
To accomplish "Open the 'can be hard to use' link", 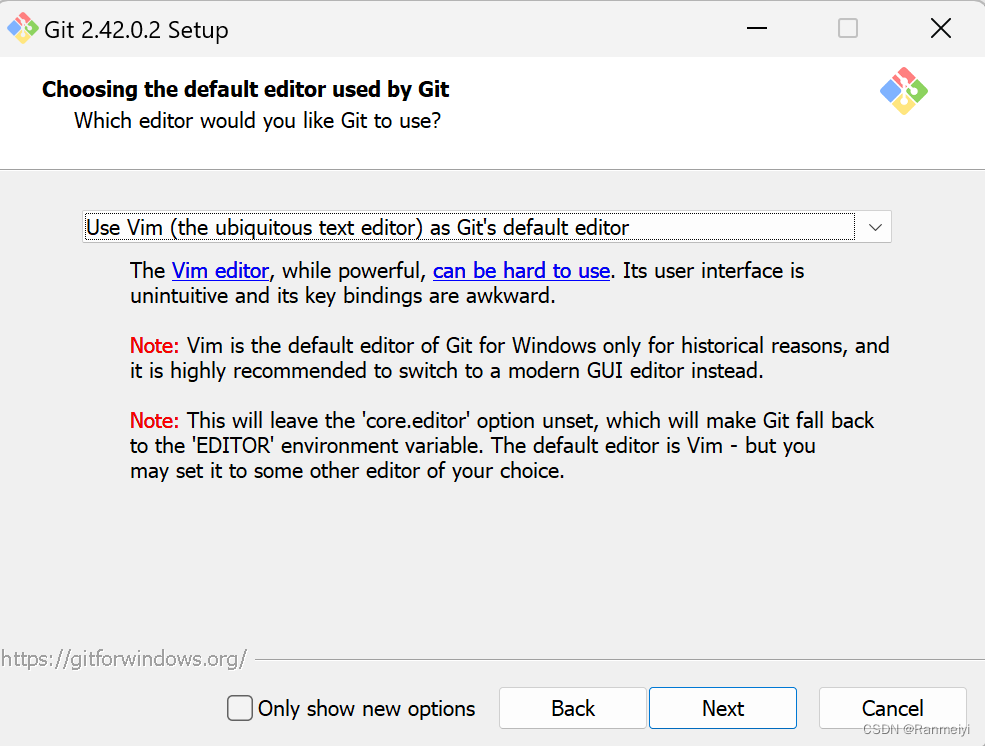I will point(521,271).
